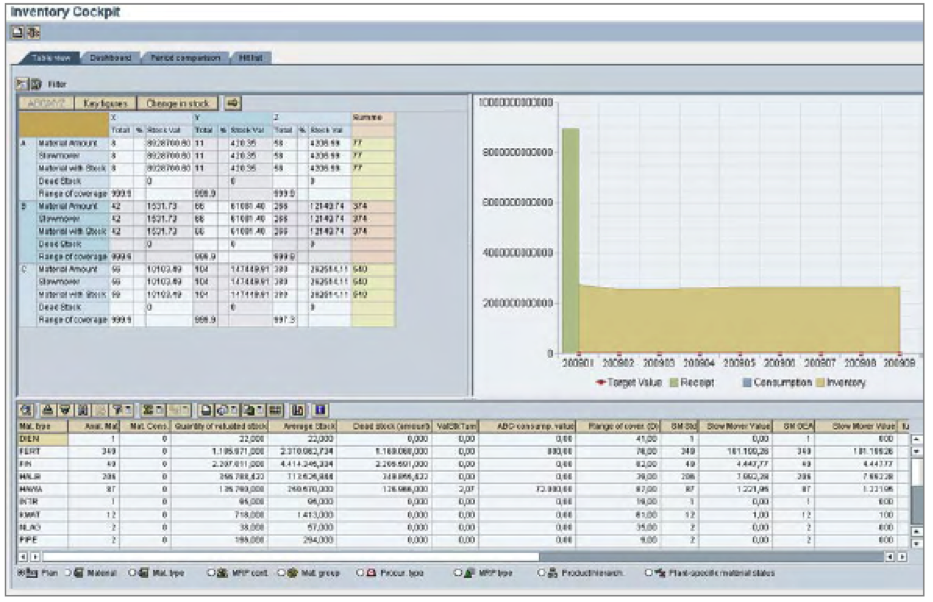Click the Procur. type icon beside its radio option
Image resolution: width=933 pixels, height=602 pixels.
click(371, 573)
